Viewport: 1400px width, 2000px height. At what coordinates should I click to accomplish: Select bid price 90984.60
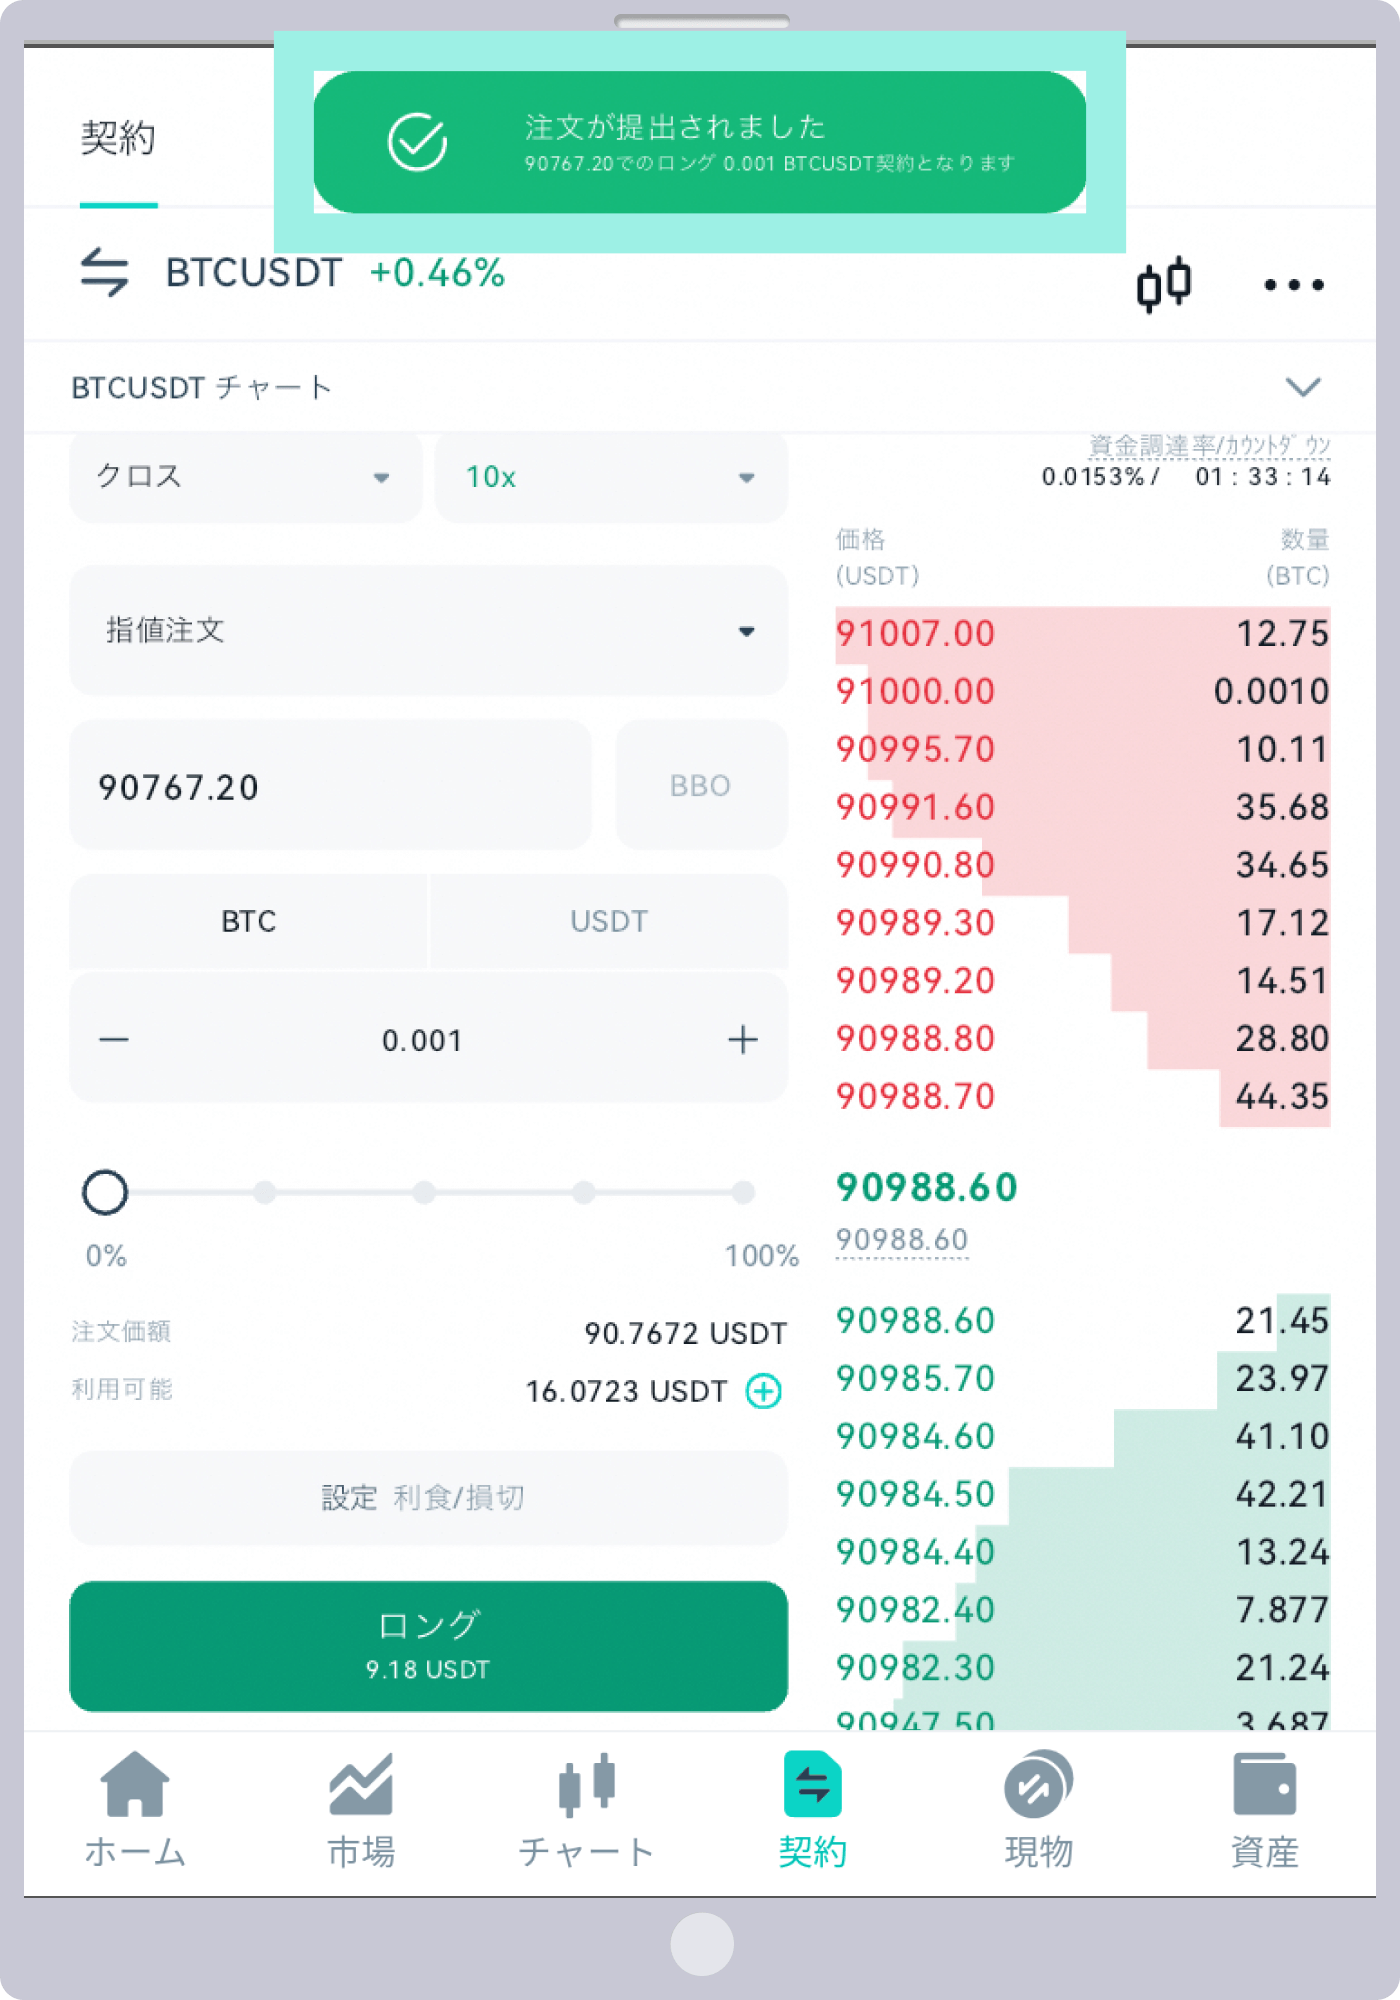(915, 1437)
